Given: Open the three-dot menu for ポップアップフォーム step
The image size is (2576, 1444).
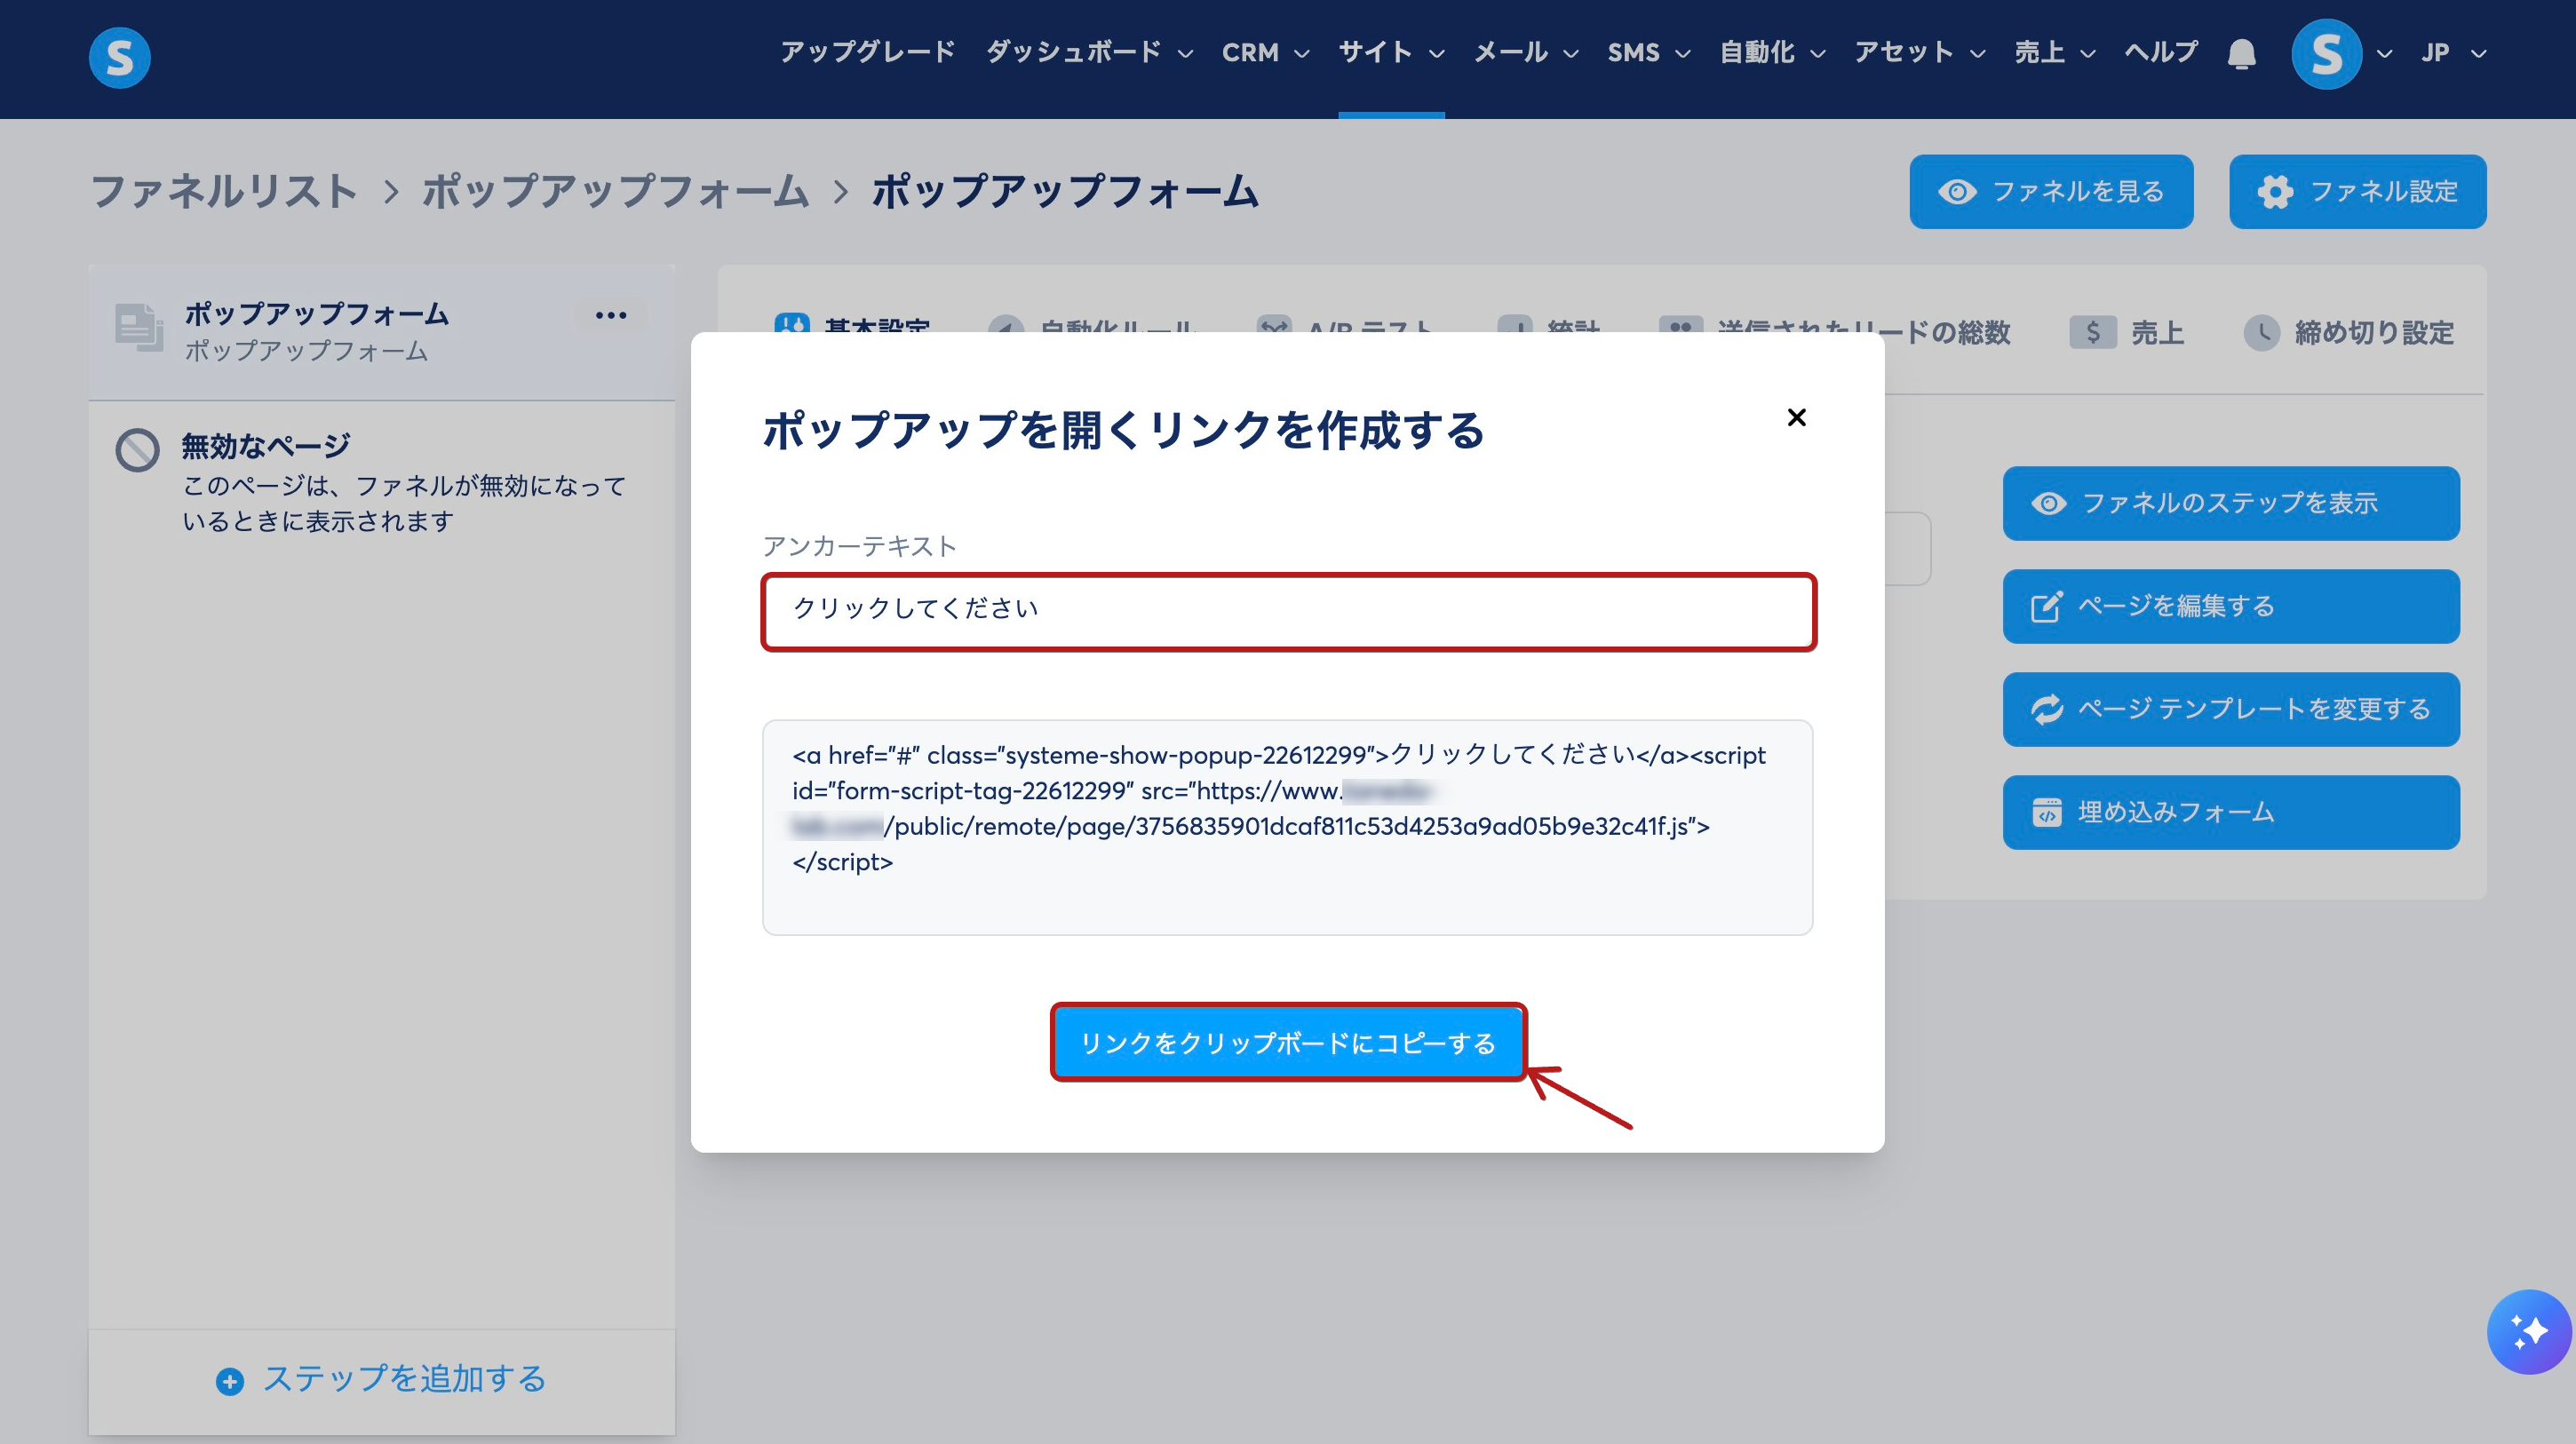Looking at the screenshot, I should click(x=610, y=315).
